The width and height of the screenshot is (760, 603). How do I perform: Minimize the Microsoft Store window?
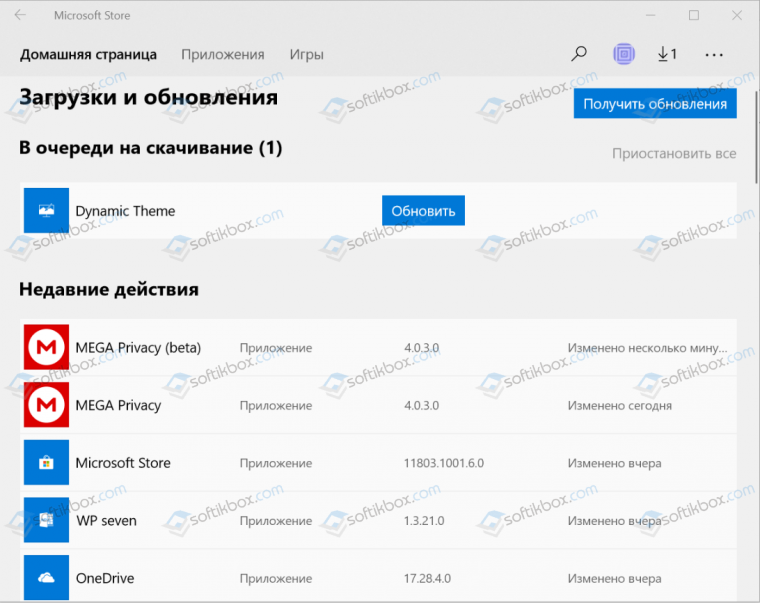(x=650, y=15)
